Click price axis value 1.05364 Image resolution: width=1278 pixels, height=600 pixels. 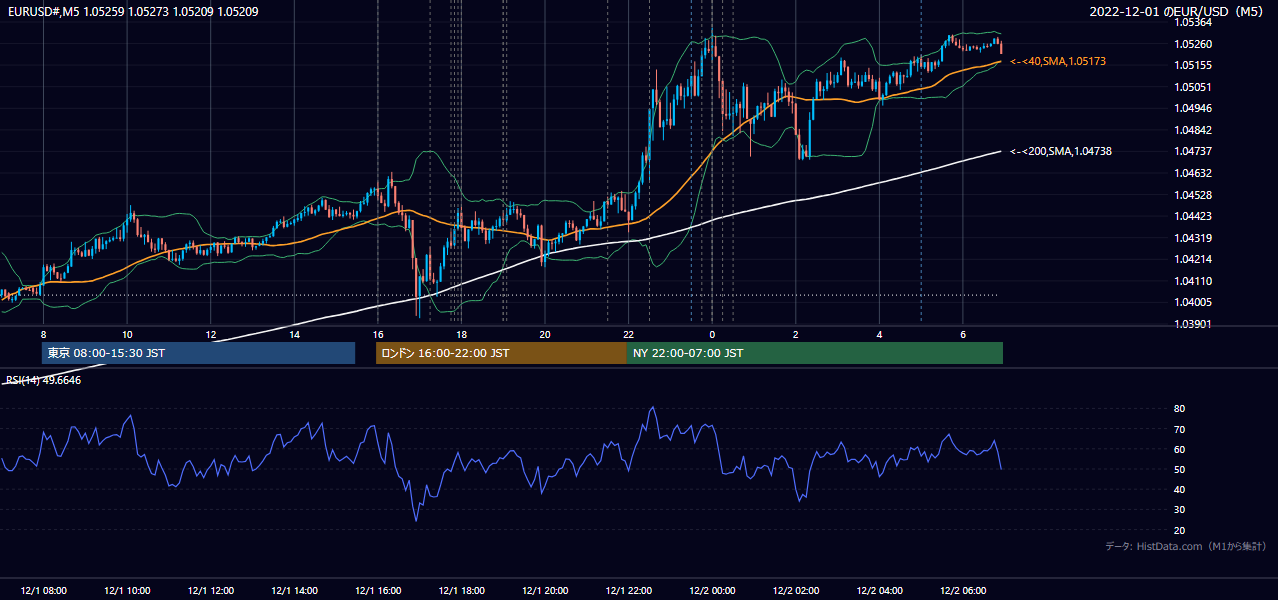click(x=1192, y=22)
